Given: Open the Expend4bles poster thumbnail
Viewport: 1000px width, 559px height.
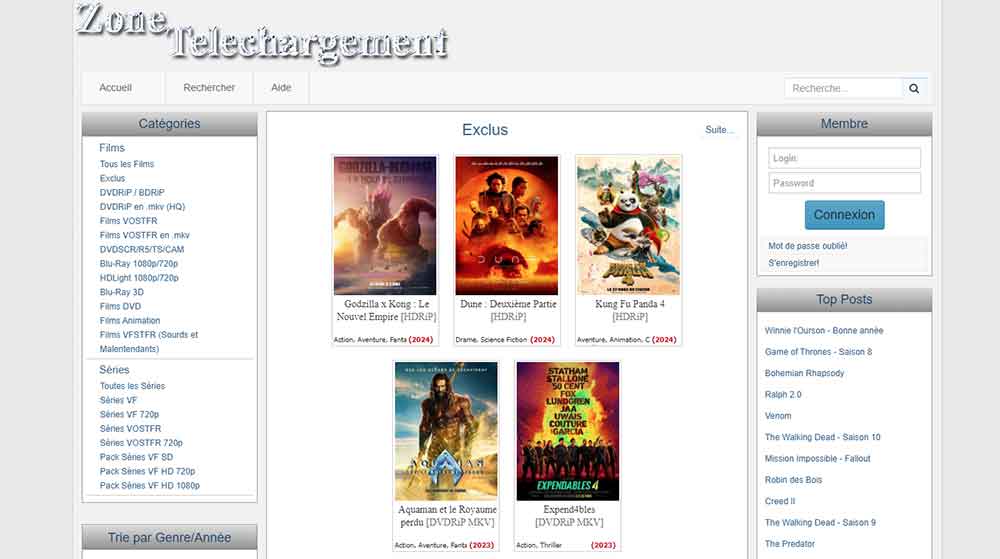Looking at the screenshot, I should point(568,432).
